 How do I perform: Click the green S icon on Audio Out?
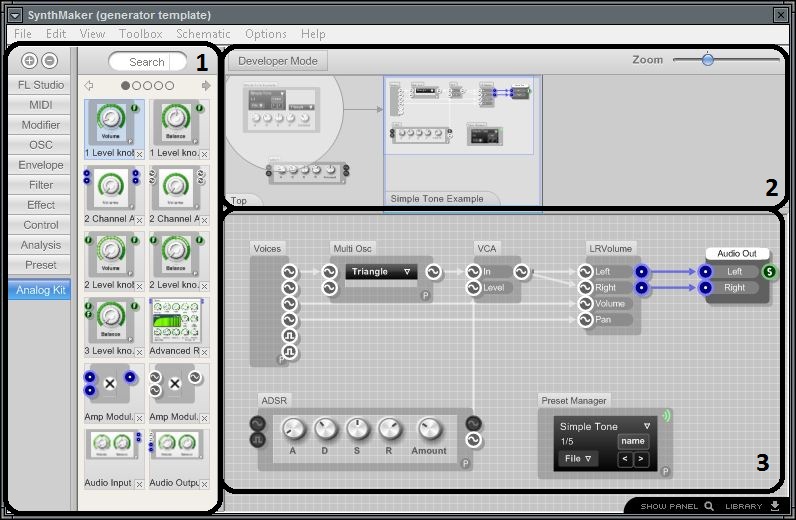[769, 272]
